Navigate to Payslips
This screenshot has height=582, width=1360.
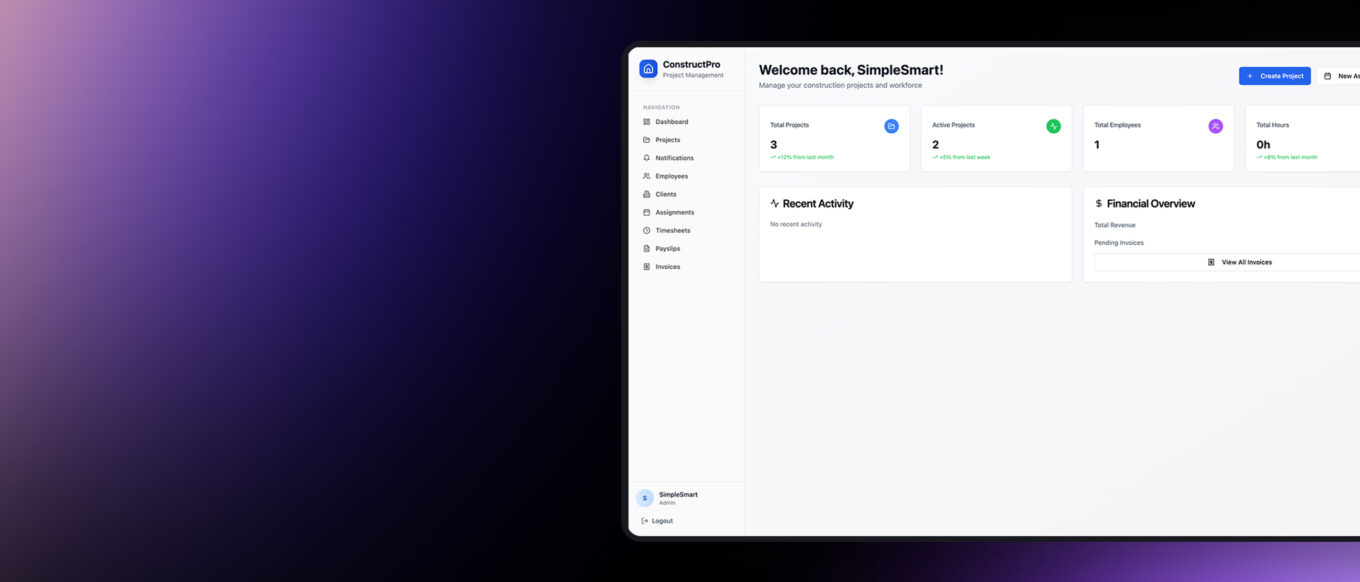667,249
